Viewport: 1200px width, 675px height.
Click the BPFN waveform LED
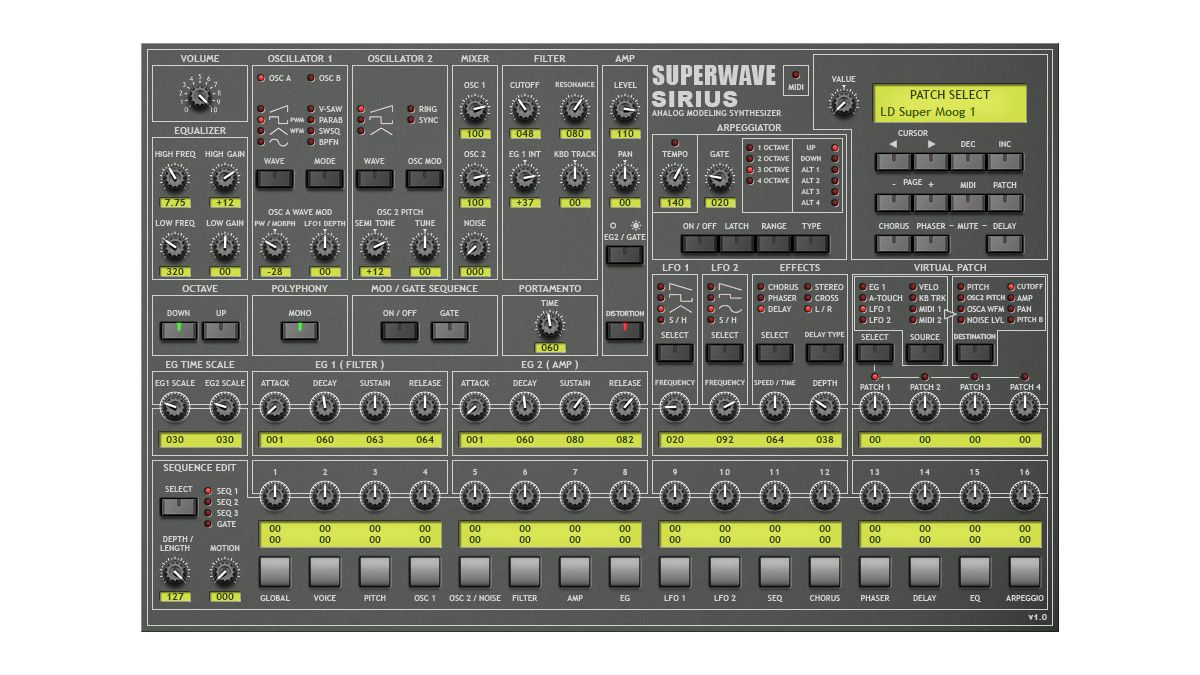pyautogui.click(x=311, y=143)
